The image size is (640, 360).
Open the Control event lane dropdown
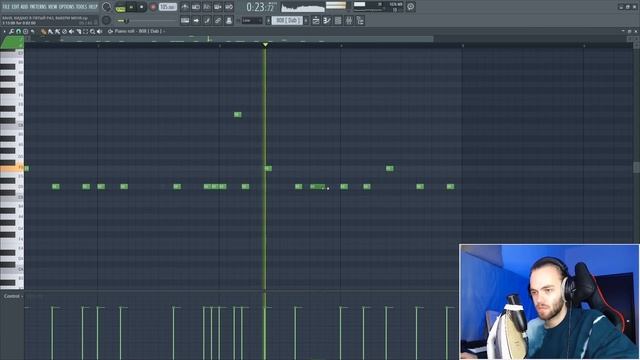13,296
